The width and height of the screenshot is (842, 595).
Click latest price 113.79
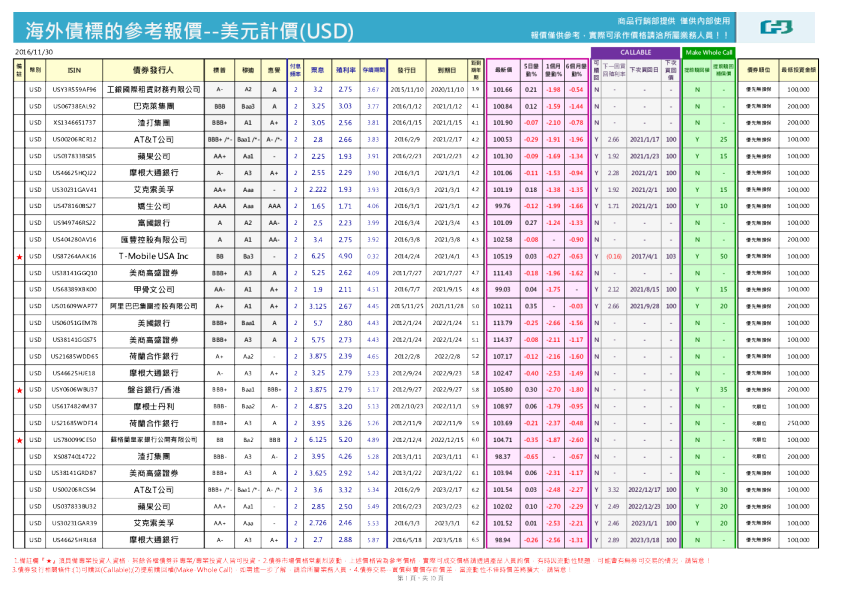(503, 323)
